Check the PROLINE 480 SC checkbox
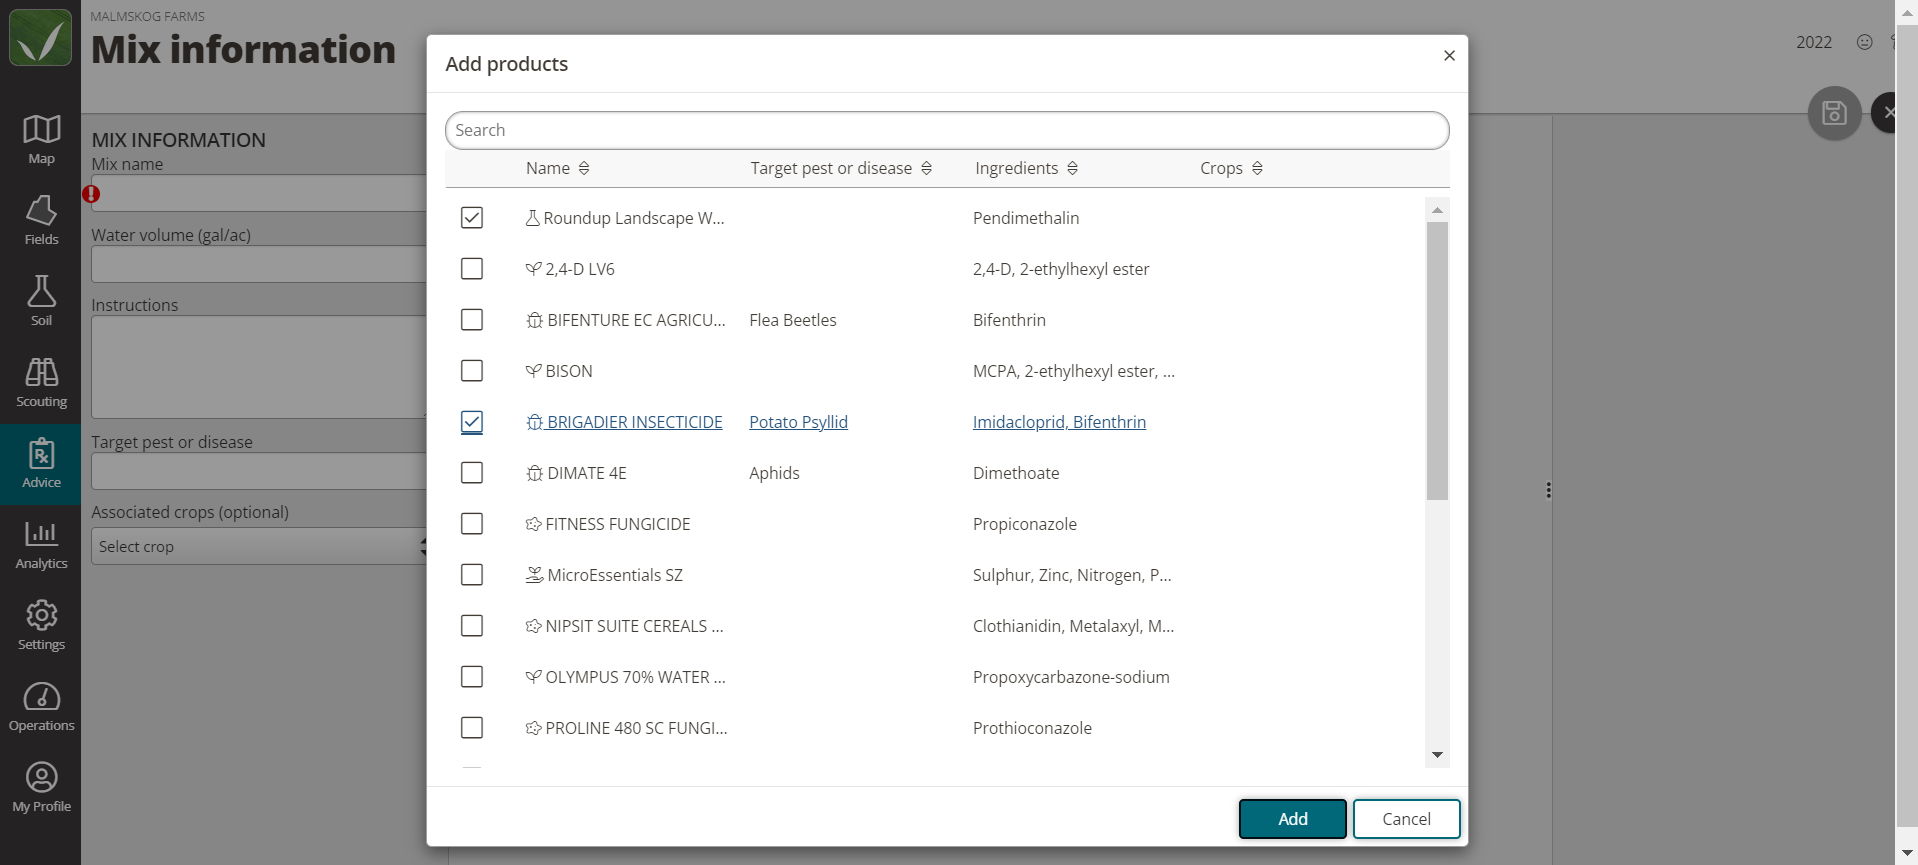 [x=472, y=728]
